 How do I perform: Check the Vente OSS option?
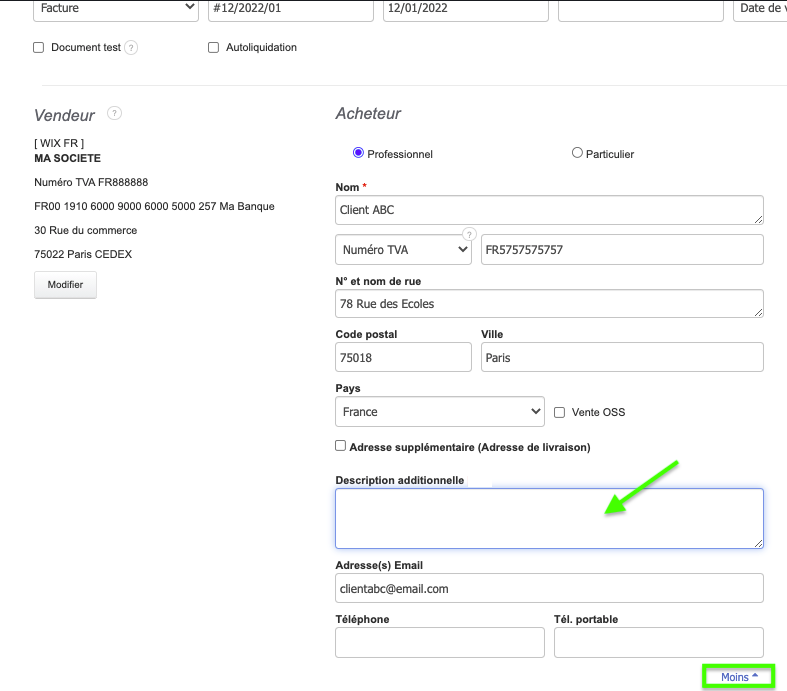click(x=559, y=412)
